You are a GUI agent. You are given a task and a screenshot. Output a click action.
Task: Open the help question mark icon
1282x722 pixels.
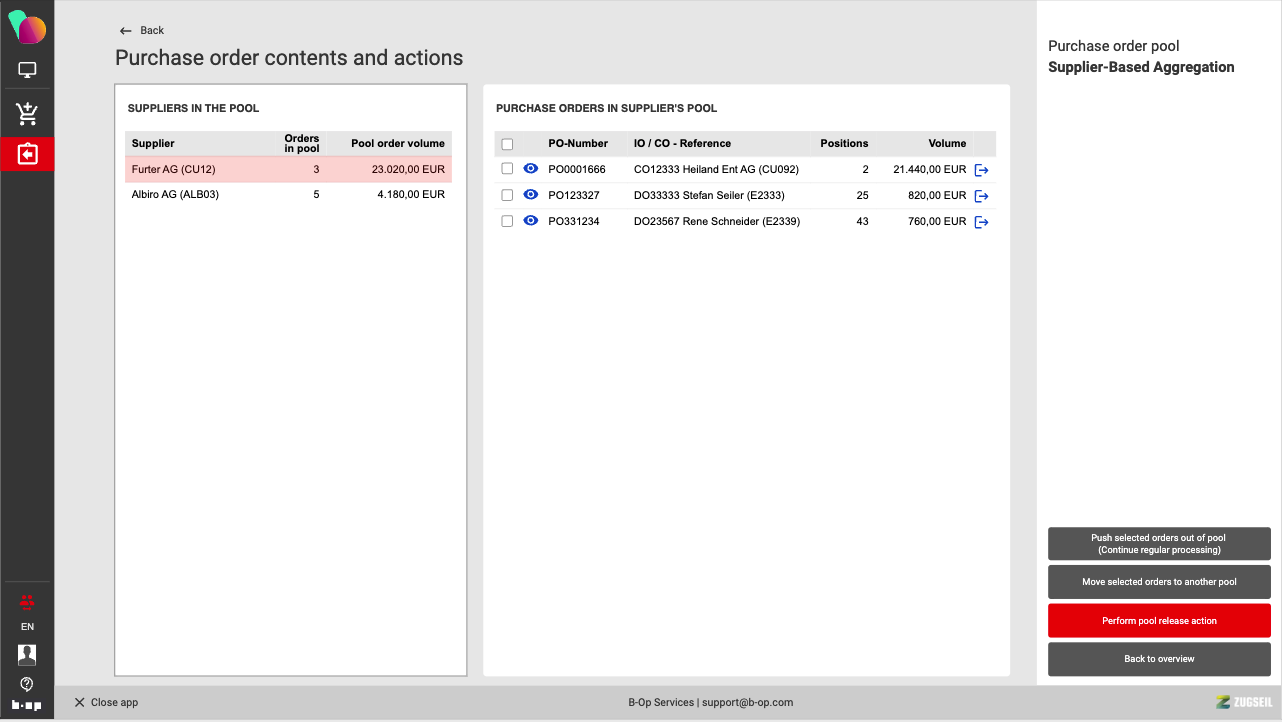pyautogui.click(x=27, y=684)
